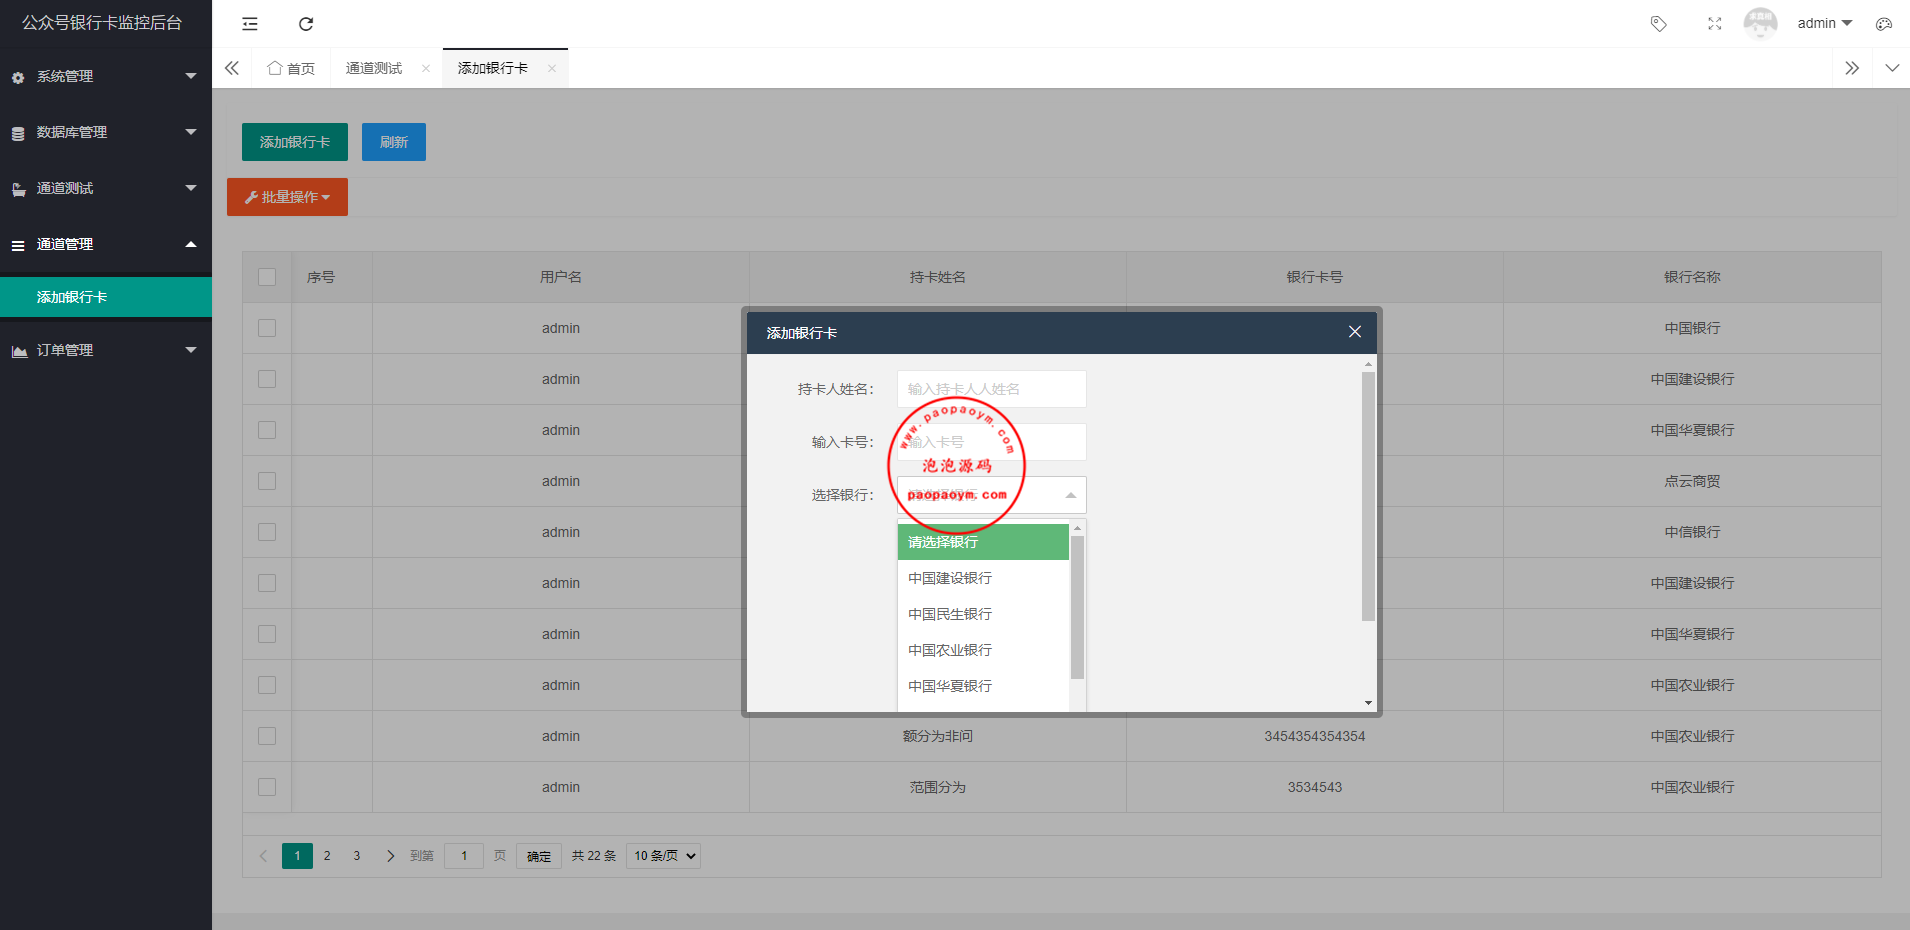Close the 通道测试 tab with its x icon
The width and height of the screenshot is (1910, 930).
[426, 68]
